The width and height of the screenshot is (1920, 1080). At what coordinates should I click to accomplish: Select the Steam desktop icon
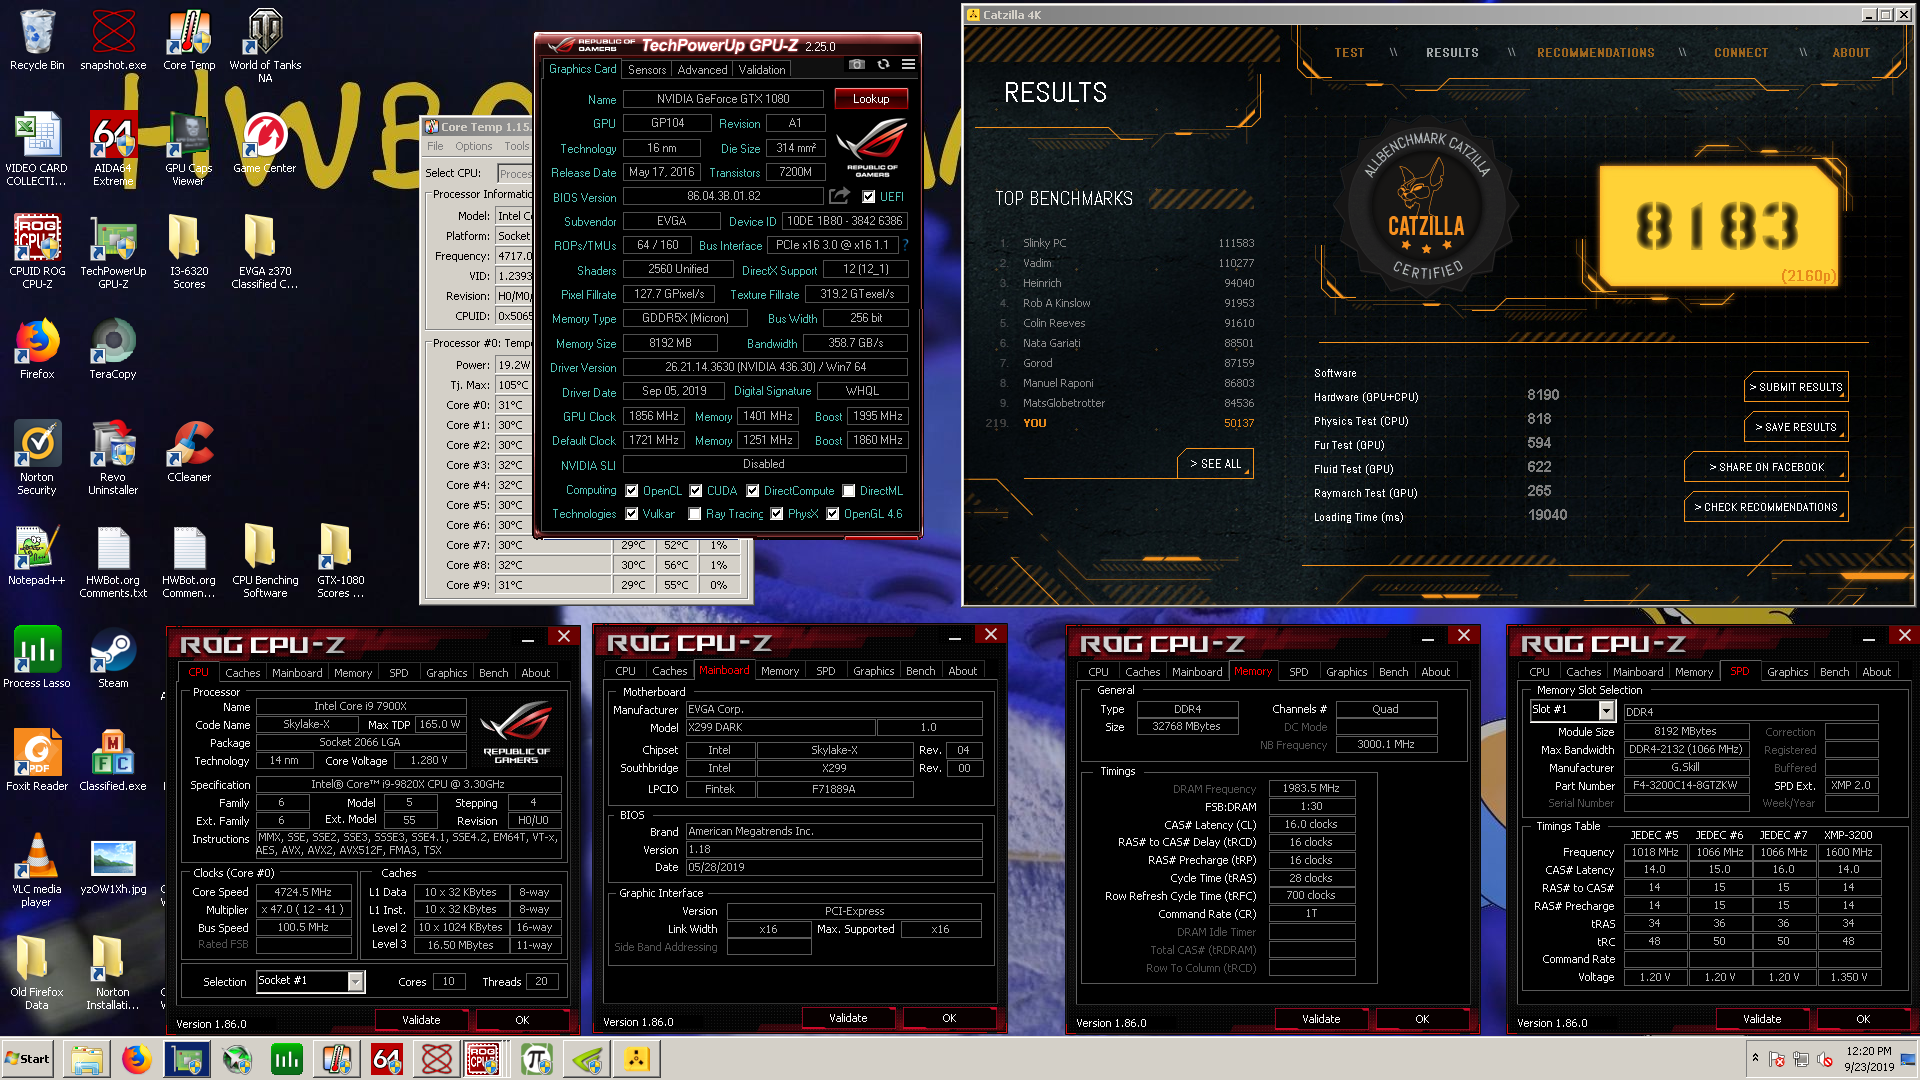[113, 658]
